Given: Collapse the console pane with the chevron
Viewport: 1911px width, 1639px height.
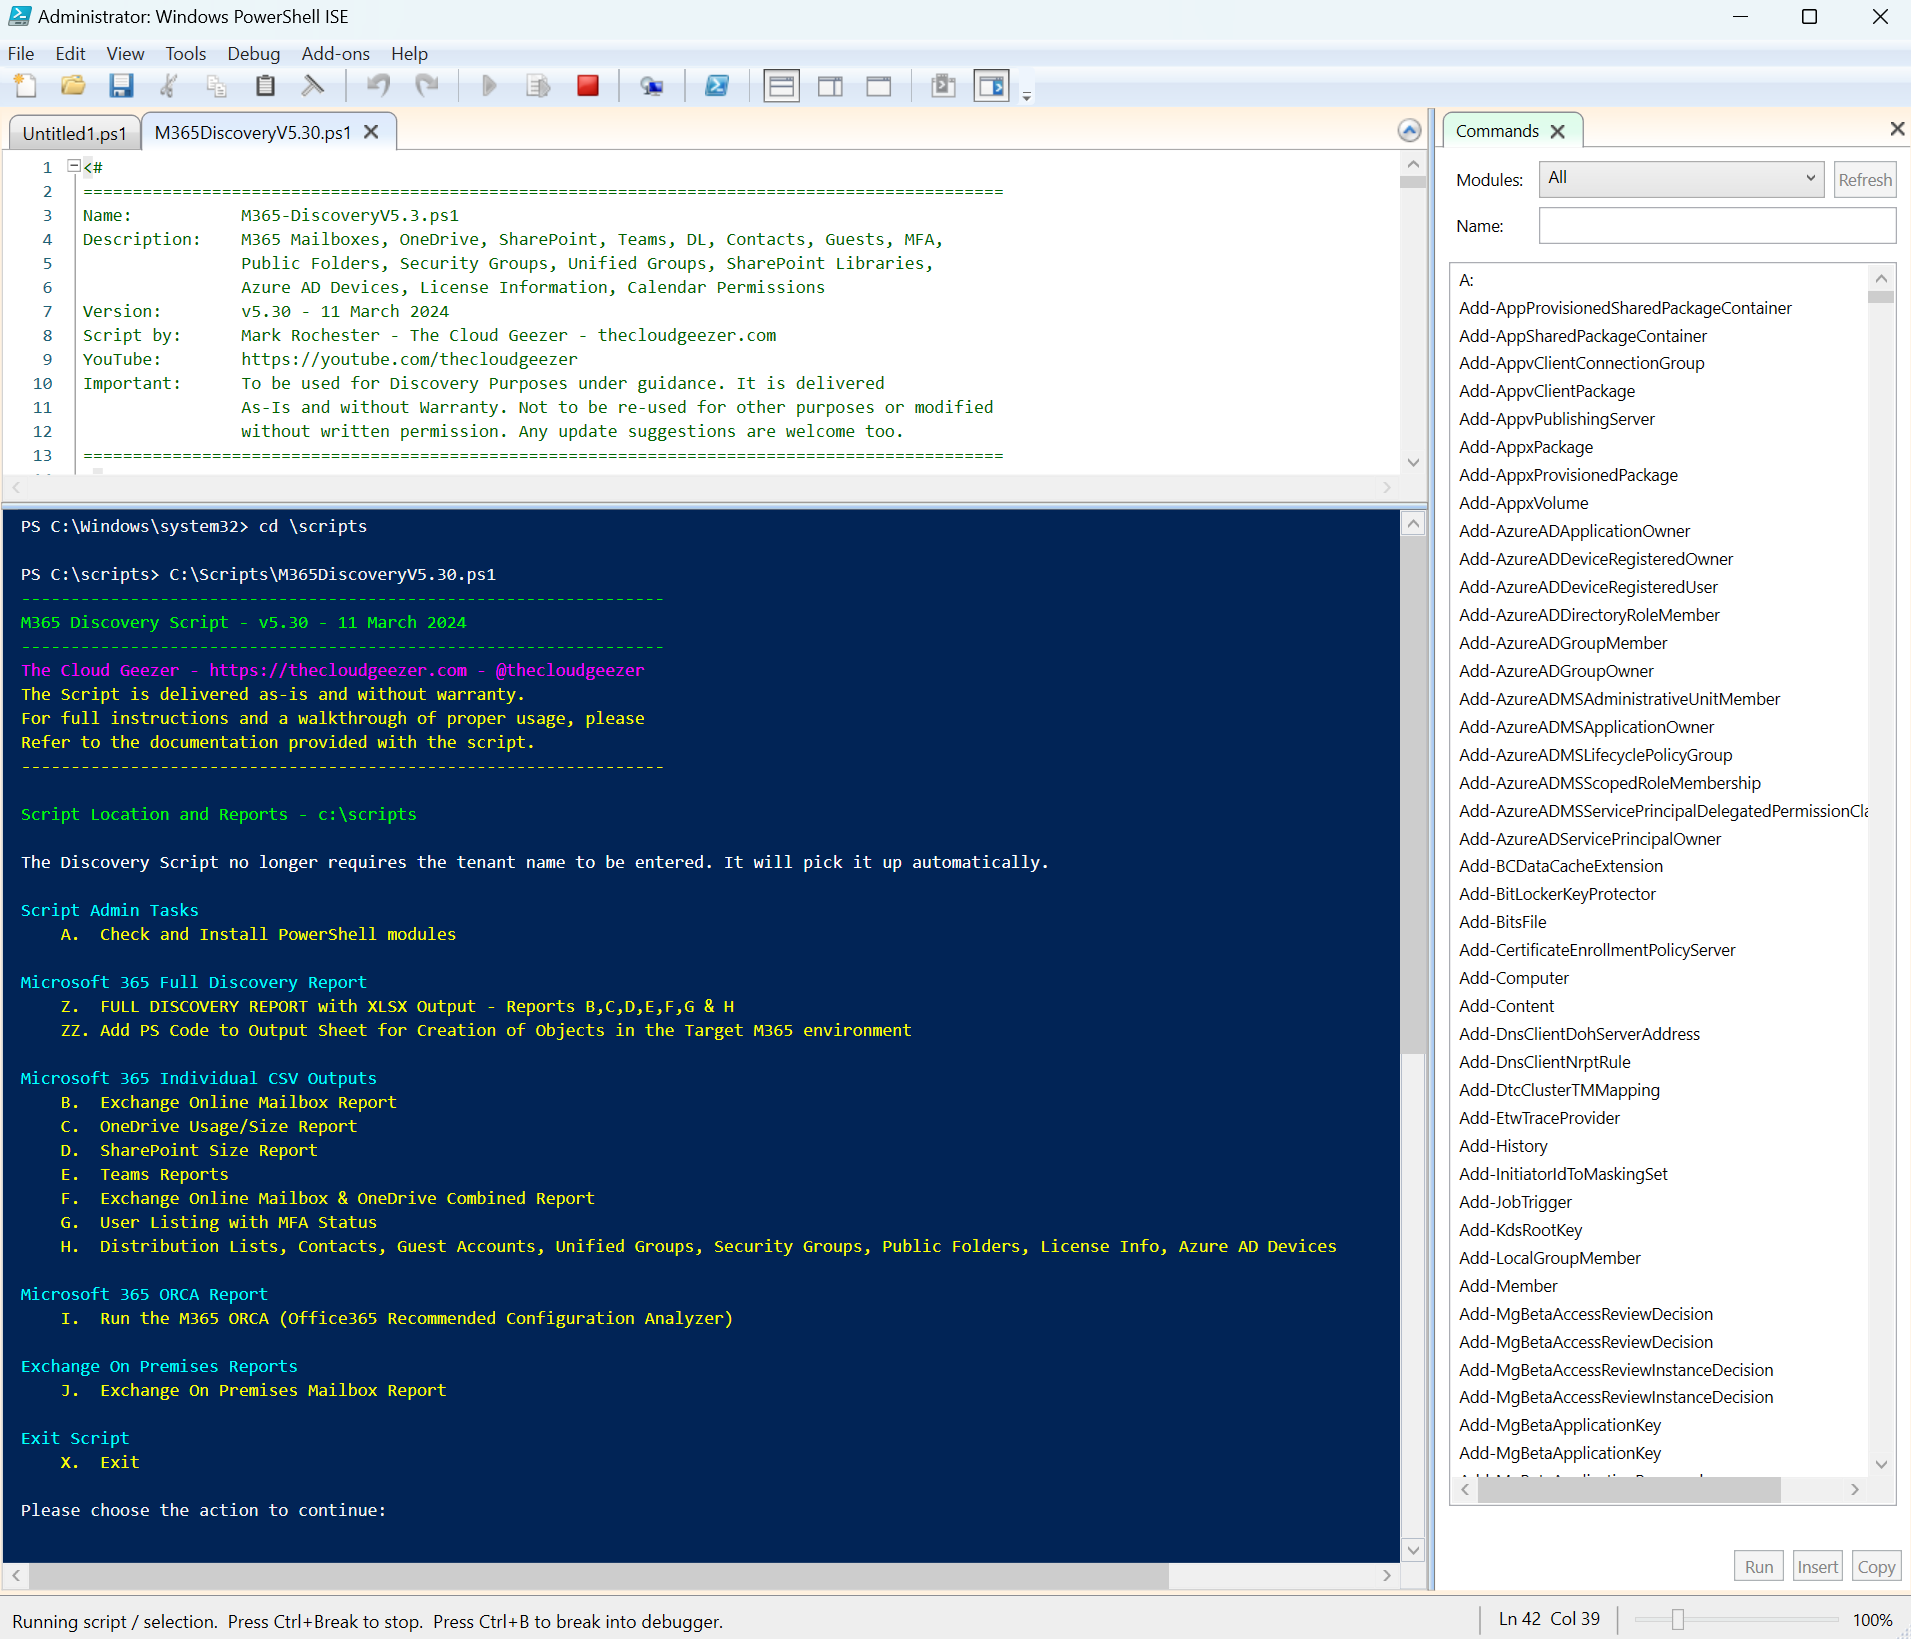Looking at the screenshot, I should (1410, 130).
